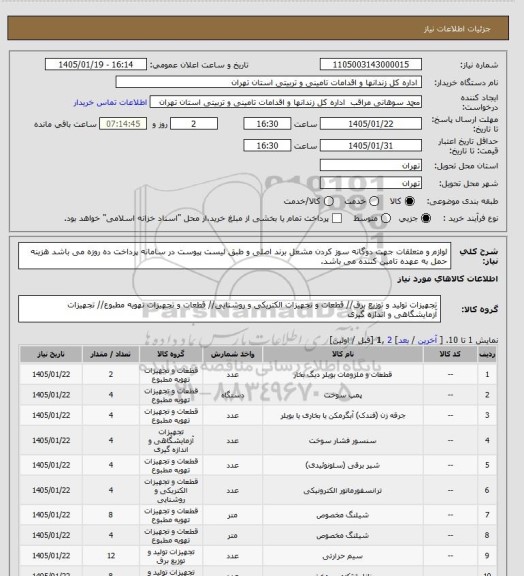
Task: Click the اطلاعات کالاهای مورد نیاز heading
Action: pos(448,279)
